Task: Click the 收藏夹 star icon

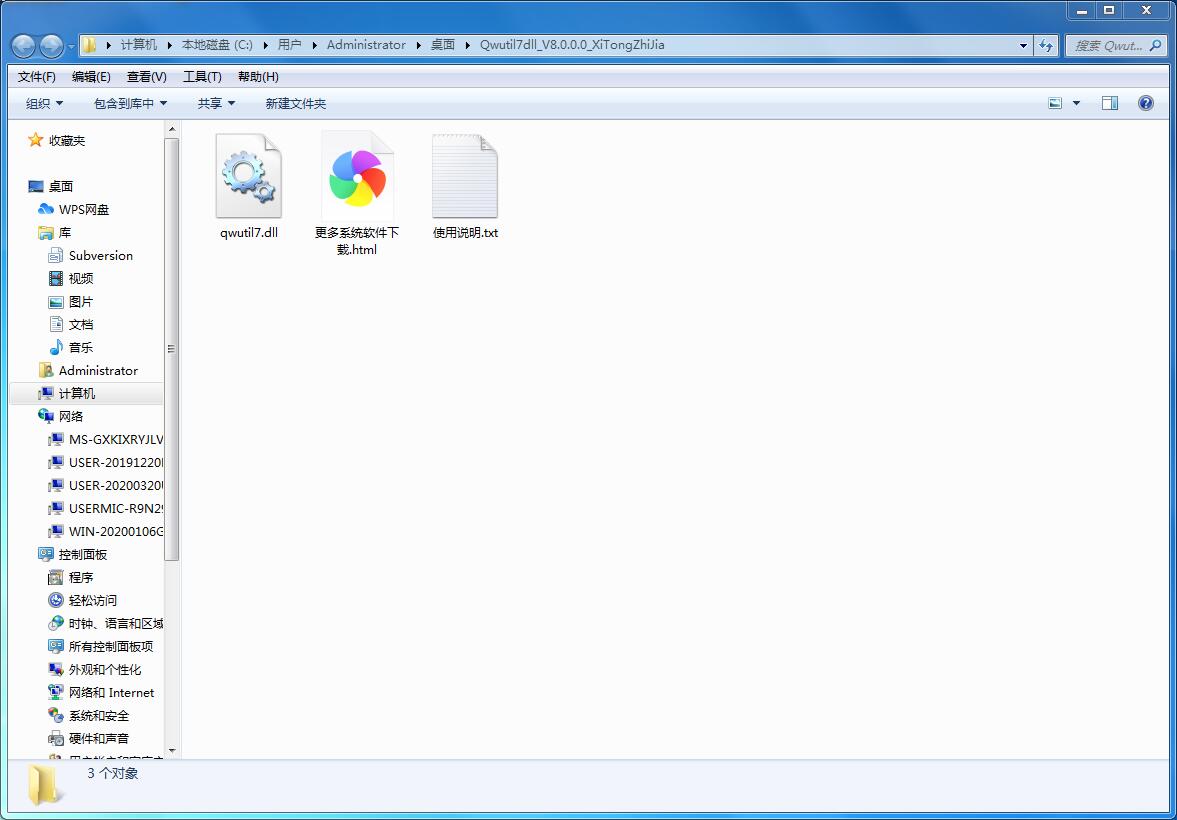Action: 35,140
